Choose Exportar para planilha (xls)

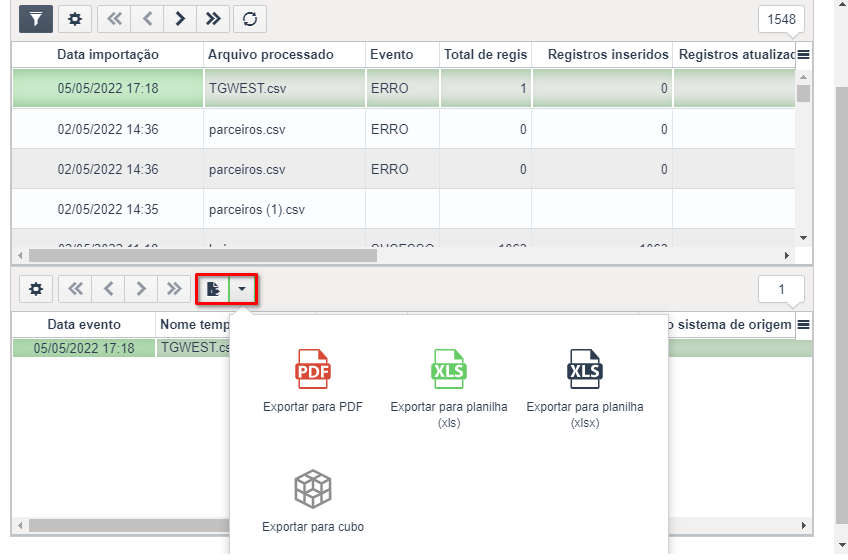(449, 389)
